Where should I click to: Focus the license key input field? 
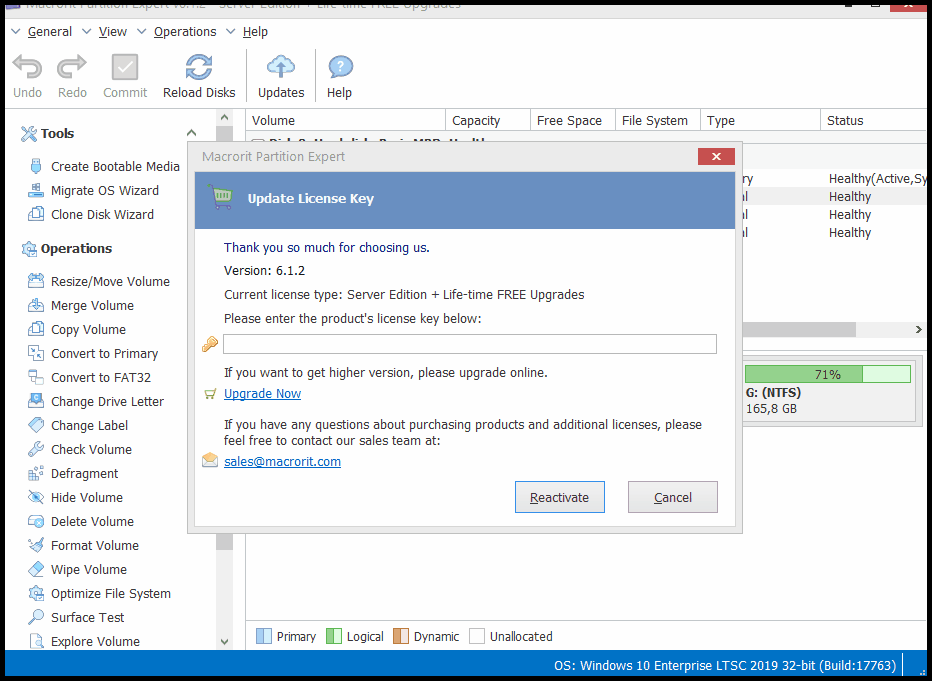click(470, 343)
